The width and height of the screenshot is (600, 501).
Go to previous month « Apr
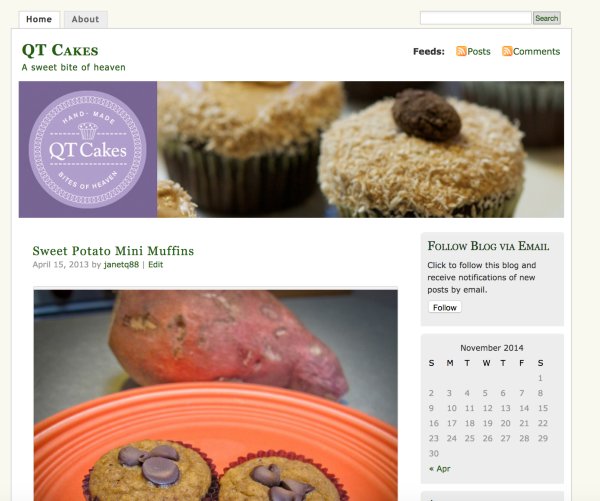(x=440, y=468)
